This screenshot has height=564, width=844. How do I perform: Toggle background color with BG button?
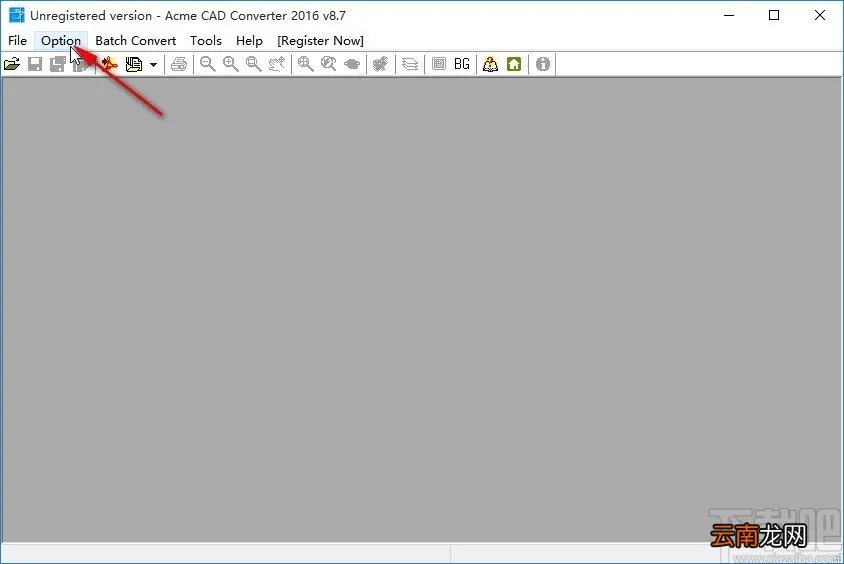461,64
